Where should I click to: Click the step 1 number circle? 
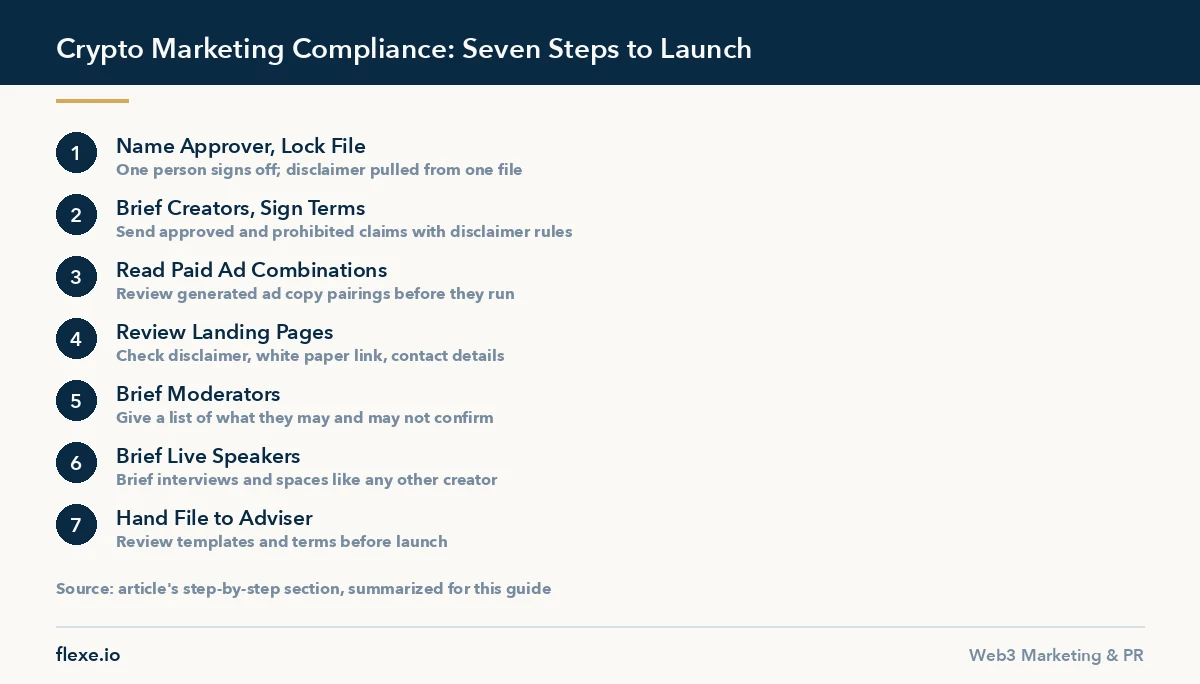click(x=76, y=153)
